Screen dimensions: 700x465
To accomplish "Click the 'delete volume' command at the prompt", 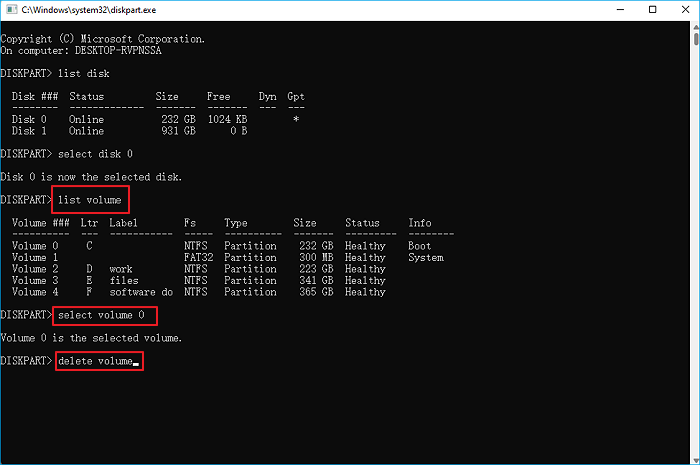I will point(98,360).
